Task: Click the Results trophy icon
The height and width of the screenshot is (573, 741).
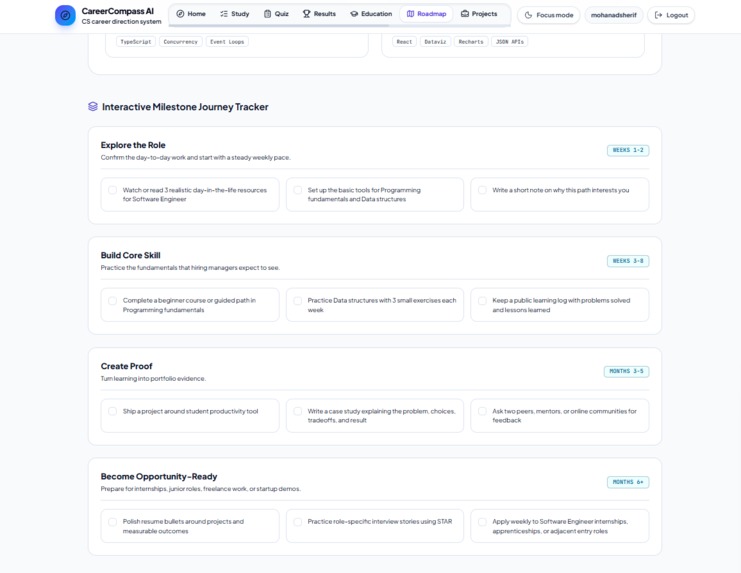Action: (x=307, y=14)
